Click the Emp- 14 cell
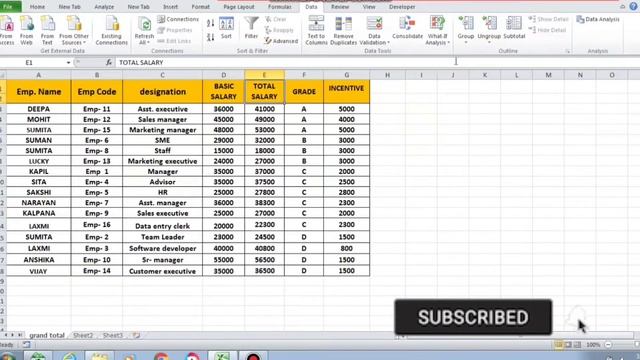640x360 pixels. (x=97, y=271)
